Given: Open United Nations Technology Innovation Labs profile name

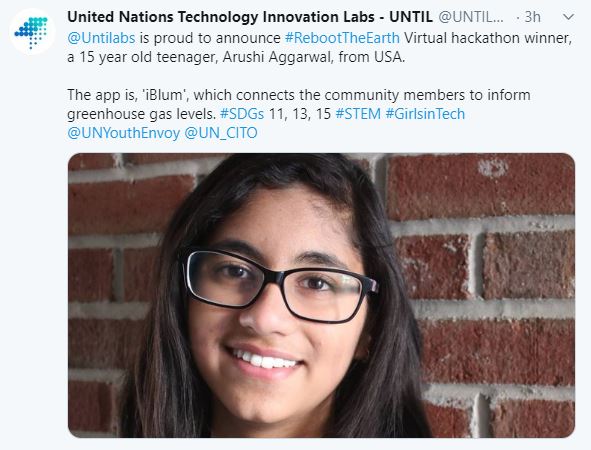Looking at the screenshot, I should tap(250, 17).
